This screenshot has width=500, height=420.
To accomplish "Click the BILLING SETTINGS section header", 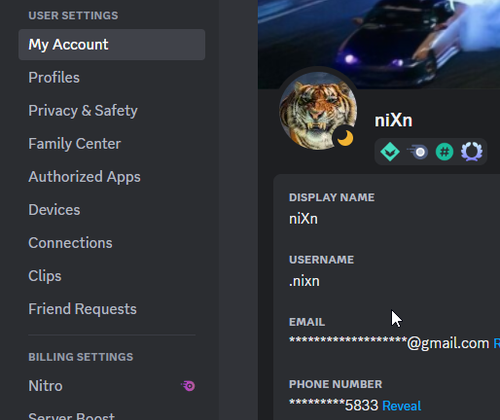I will (x=81, y=357).
